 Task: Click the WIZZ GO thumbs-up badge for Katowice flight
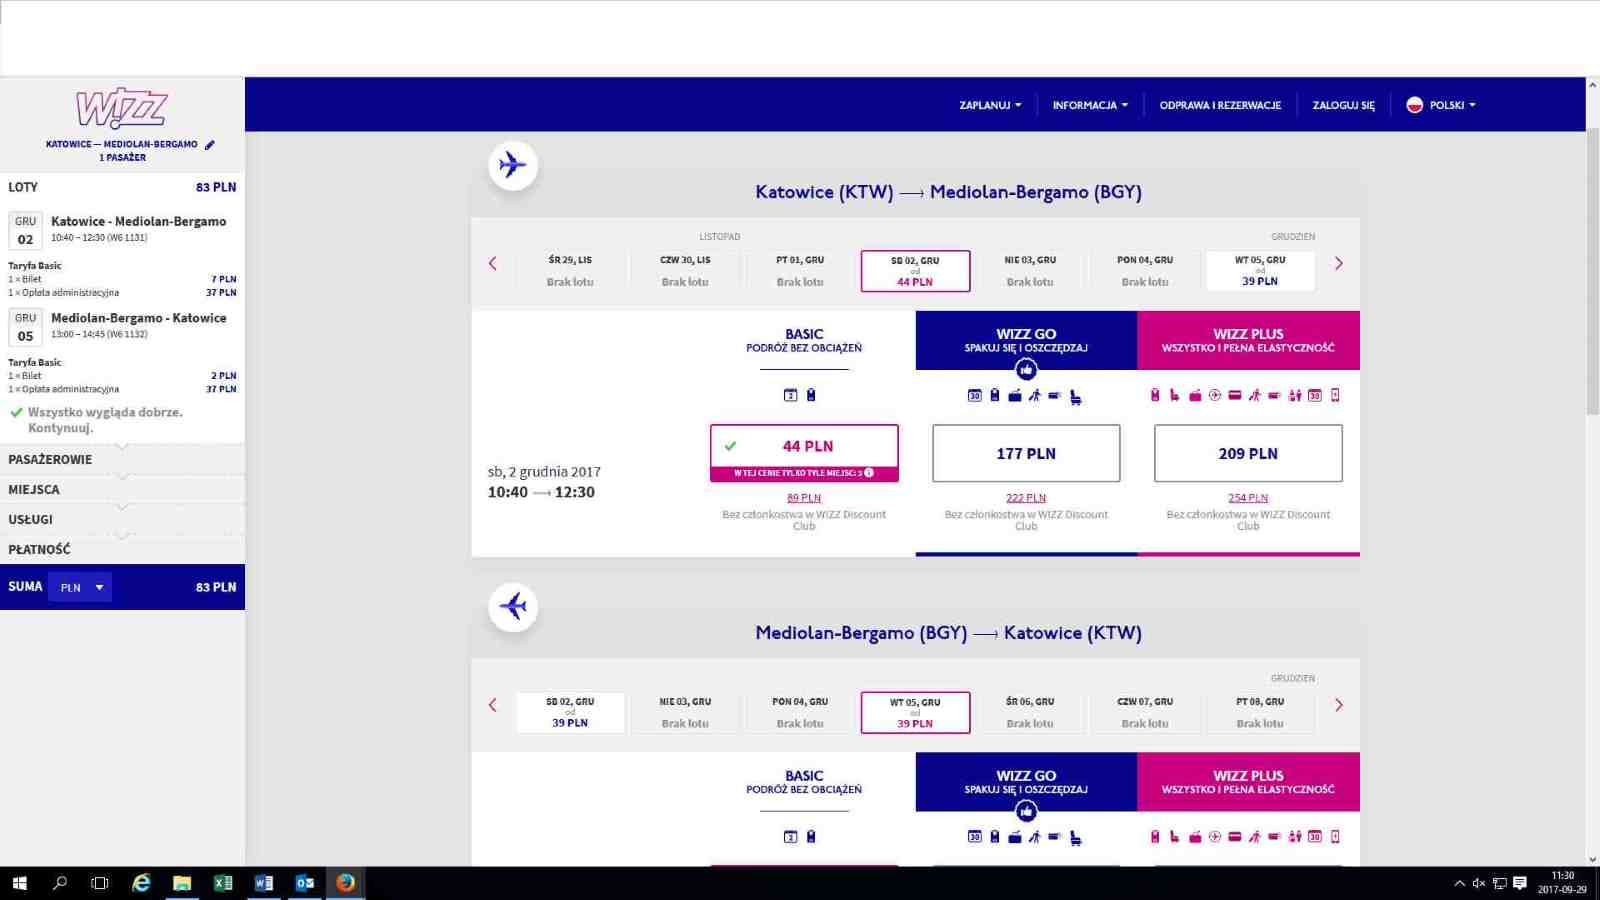point(1026,370)
